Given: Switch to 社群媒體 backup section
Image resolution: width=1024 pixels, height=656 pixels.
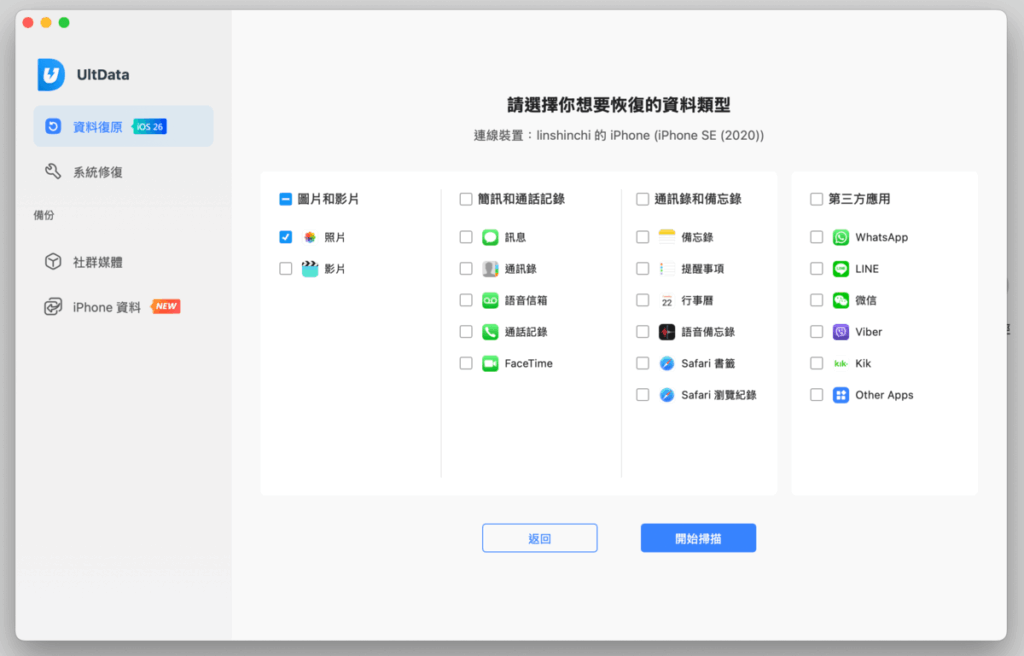Looking at the screenshot, I should click(x=97, y=262).
